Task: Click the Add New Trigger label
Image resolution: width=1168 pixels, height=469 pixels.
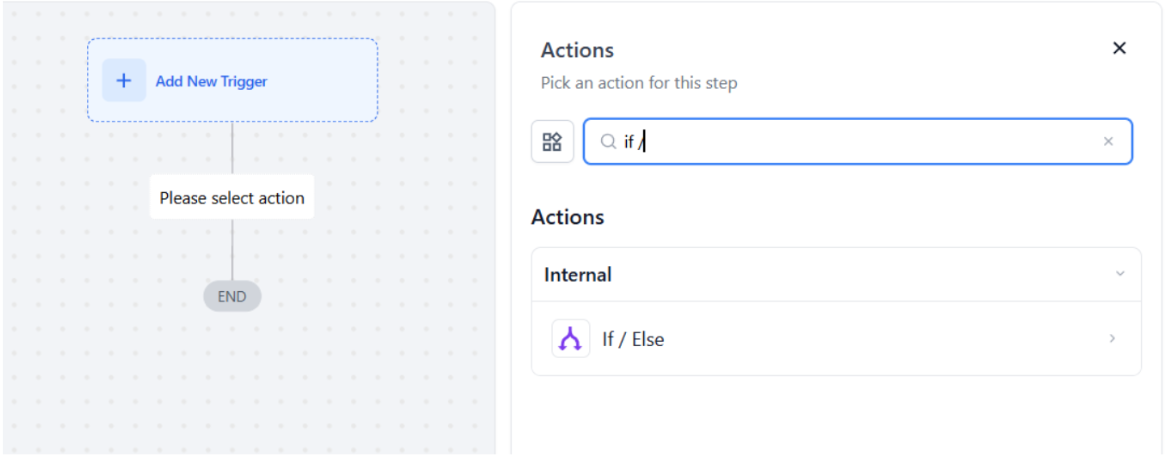Action: pos(211,82)
